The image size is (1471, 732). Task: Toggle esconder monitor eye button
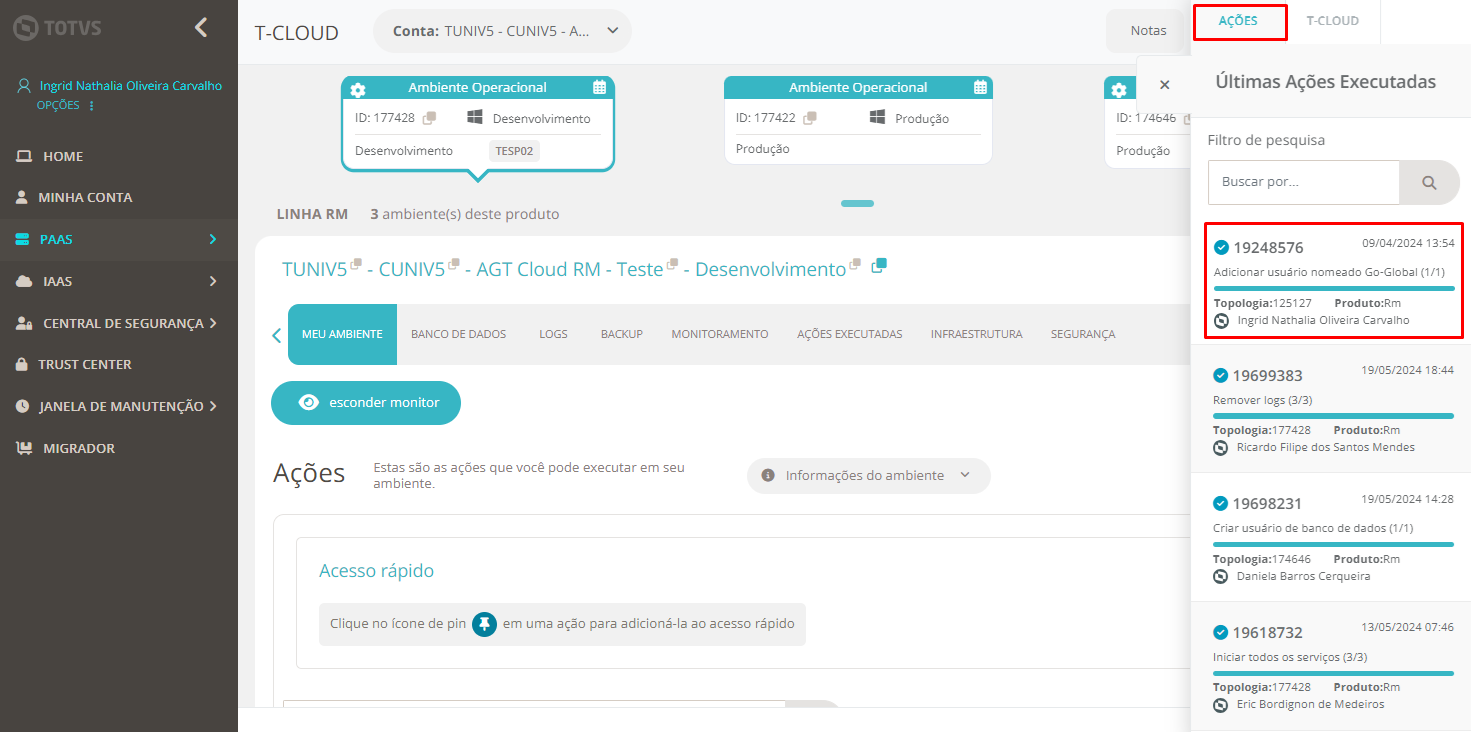click(x=366, y=402)
